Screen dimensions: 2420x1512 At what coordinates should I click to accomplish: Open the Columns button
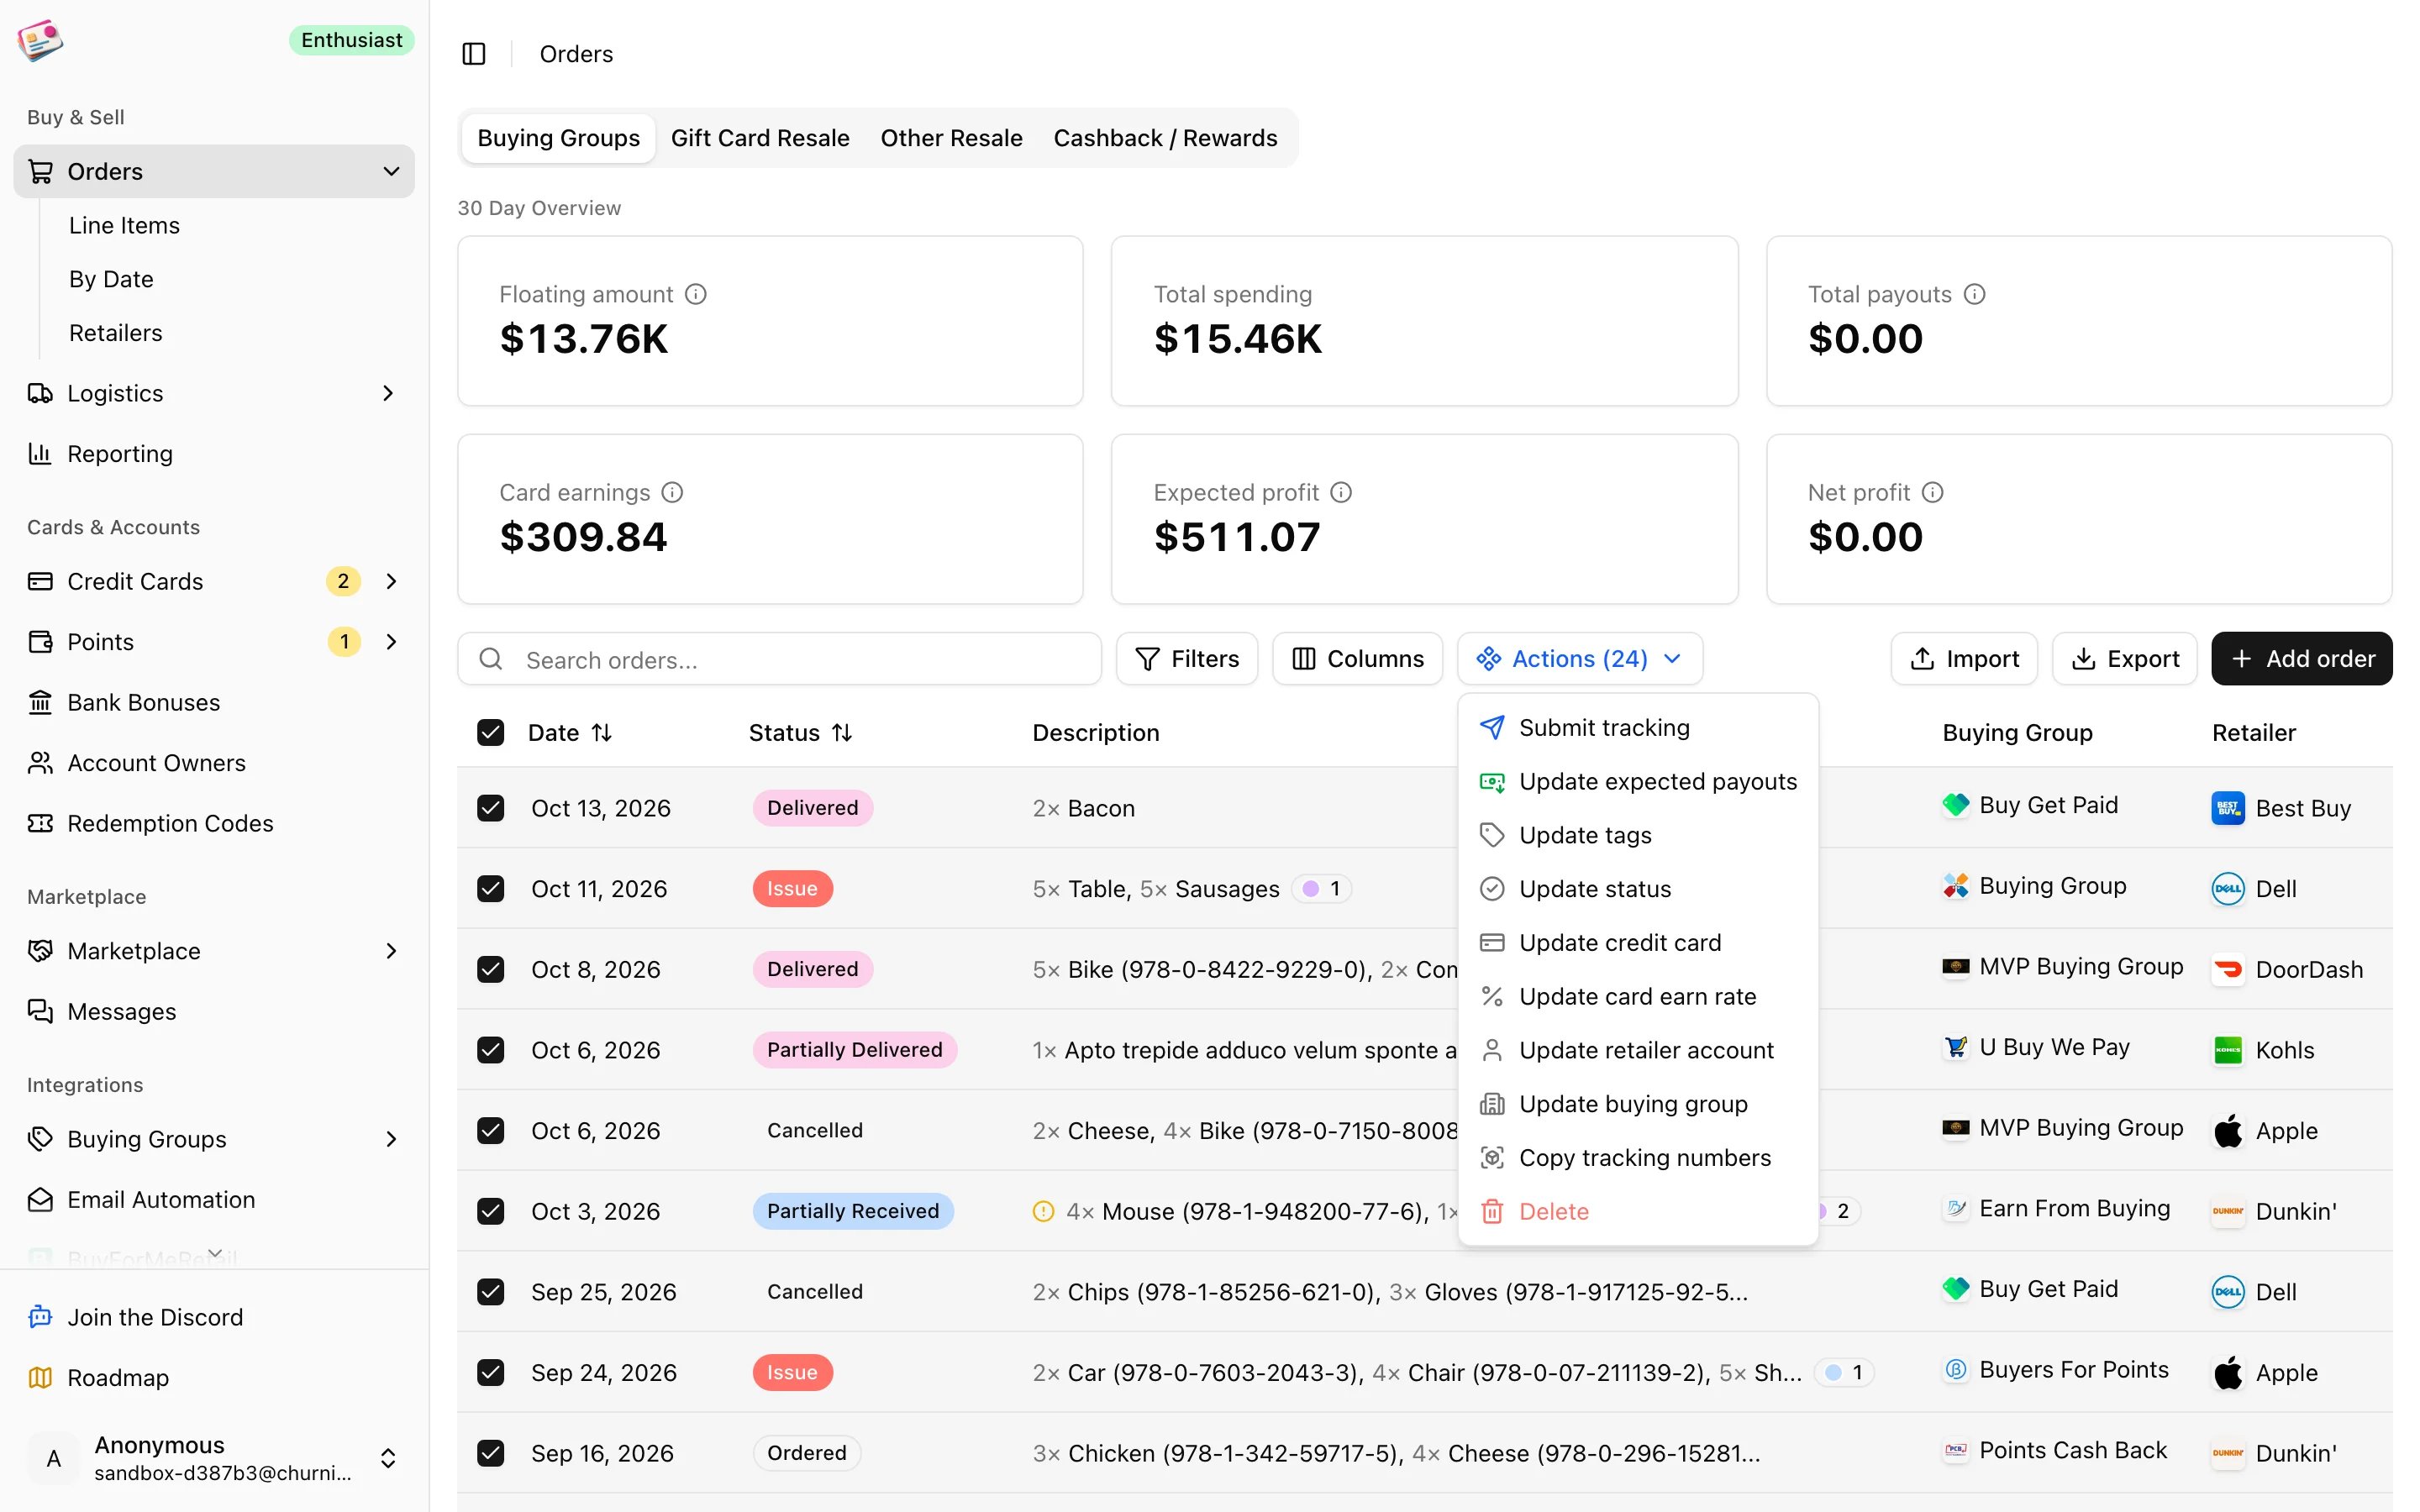(x=1357, y=659)
